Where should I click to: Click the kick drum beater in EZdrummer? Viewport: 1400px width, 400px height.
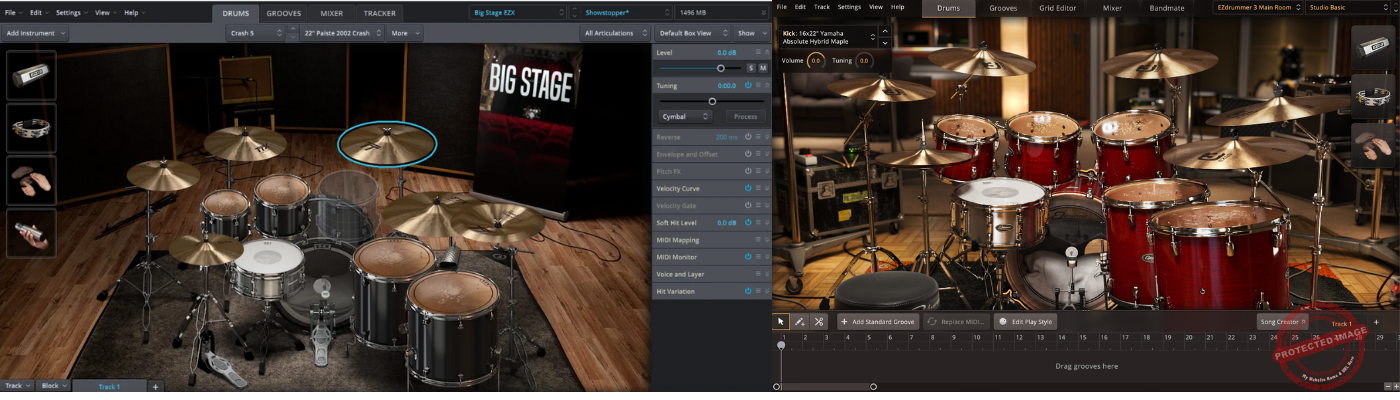coord(1071,255)
